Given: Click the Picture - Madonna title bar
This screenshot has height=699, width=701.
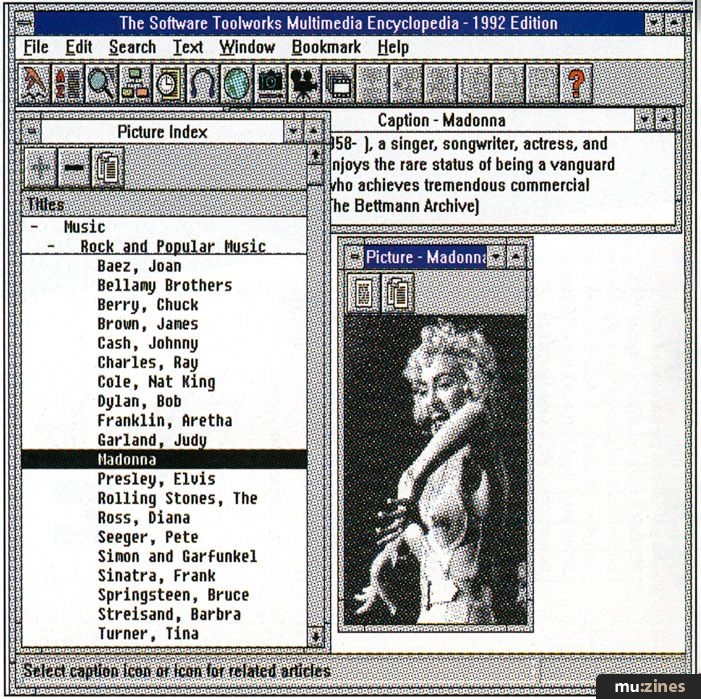Looking at the screenshot, I should pos(425,257).
